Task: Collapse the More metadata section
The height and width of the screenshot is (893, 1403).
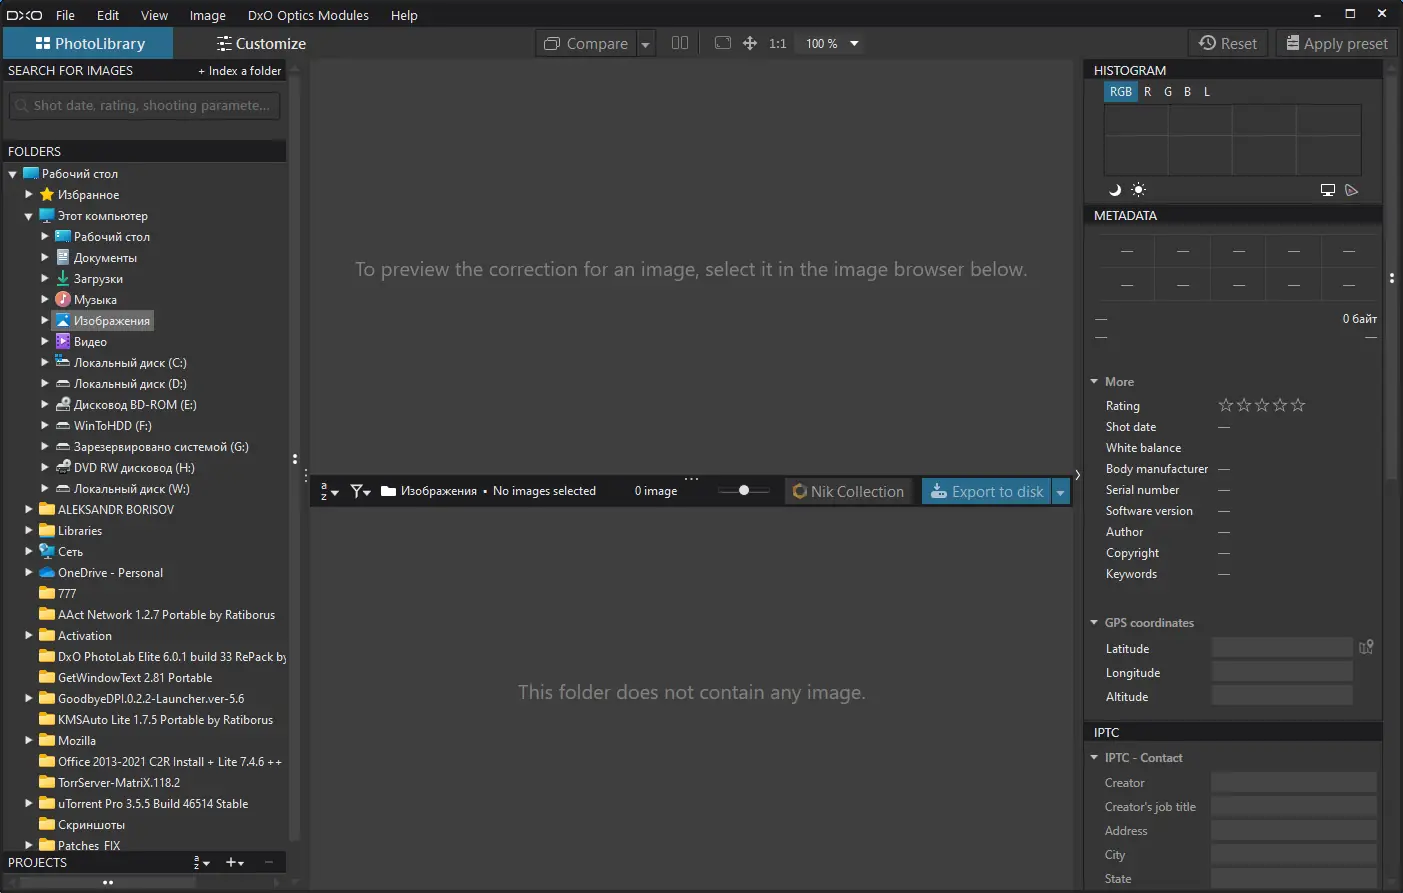Action: (x=1094, y=382)
